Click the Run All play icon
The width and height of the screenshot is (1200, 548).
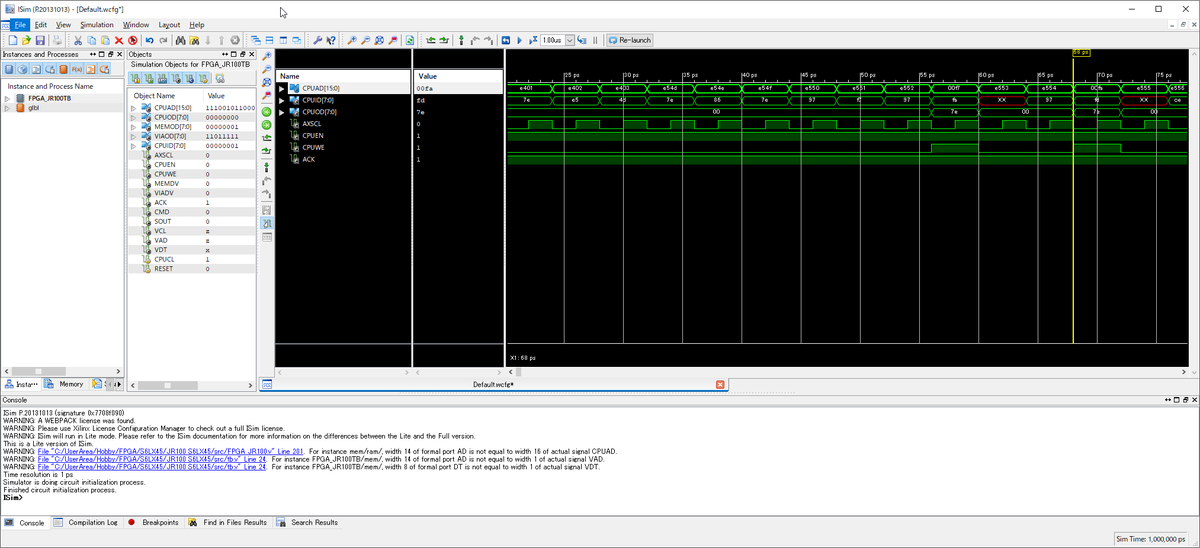tap(520, 40)
